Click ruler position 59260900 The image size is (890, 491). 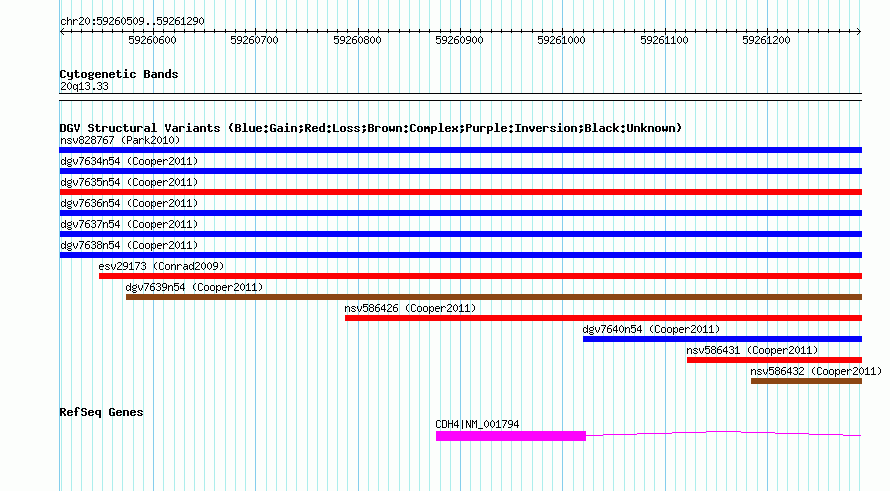coord(459,40)
